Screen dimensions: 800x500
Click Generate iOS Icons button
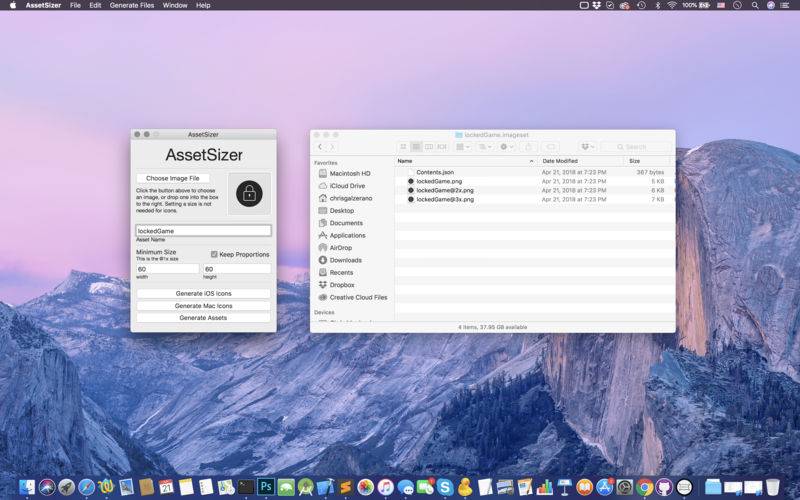(x=203, y=293)
